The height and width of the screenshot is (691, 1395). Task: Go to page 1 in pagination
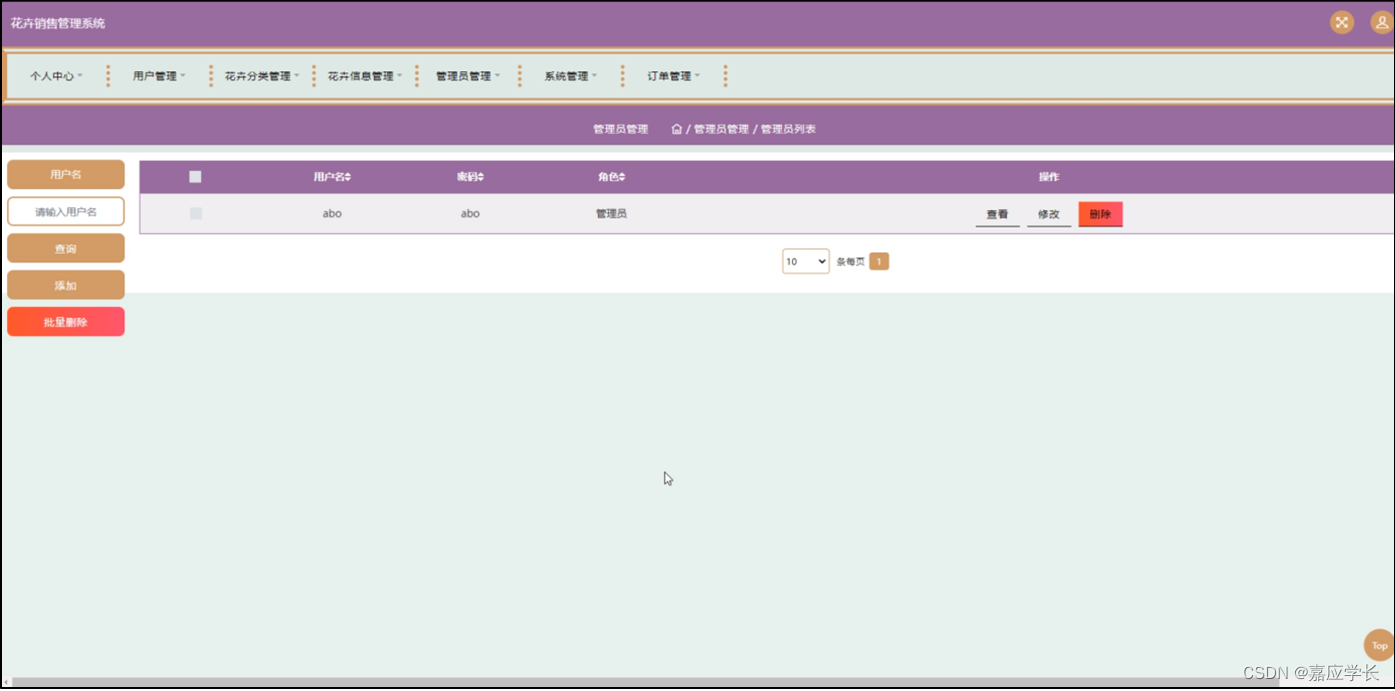pos(879,262)
